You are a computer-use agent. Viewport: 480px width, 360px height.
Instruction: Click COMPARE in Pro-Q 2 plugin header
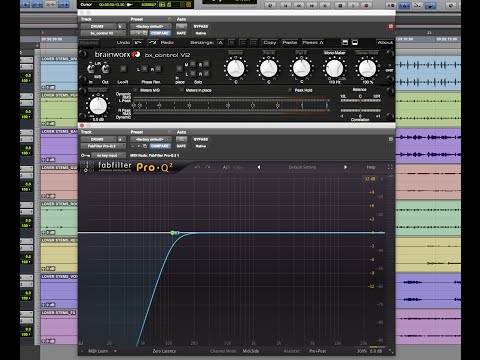[x=160, y=146]
